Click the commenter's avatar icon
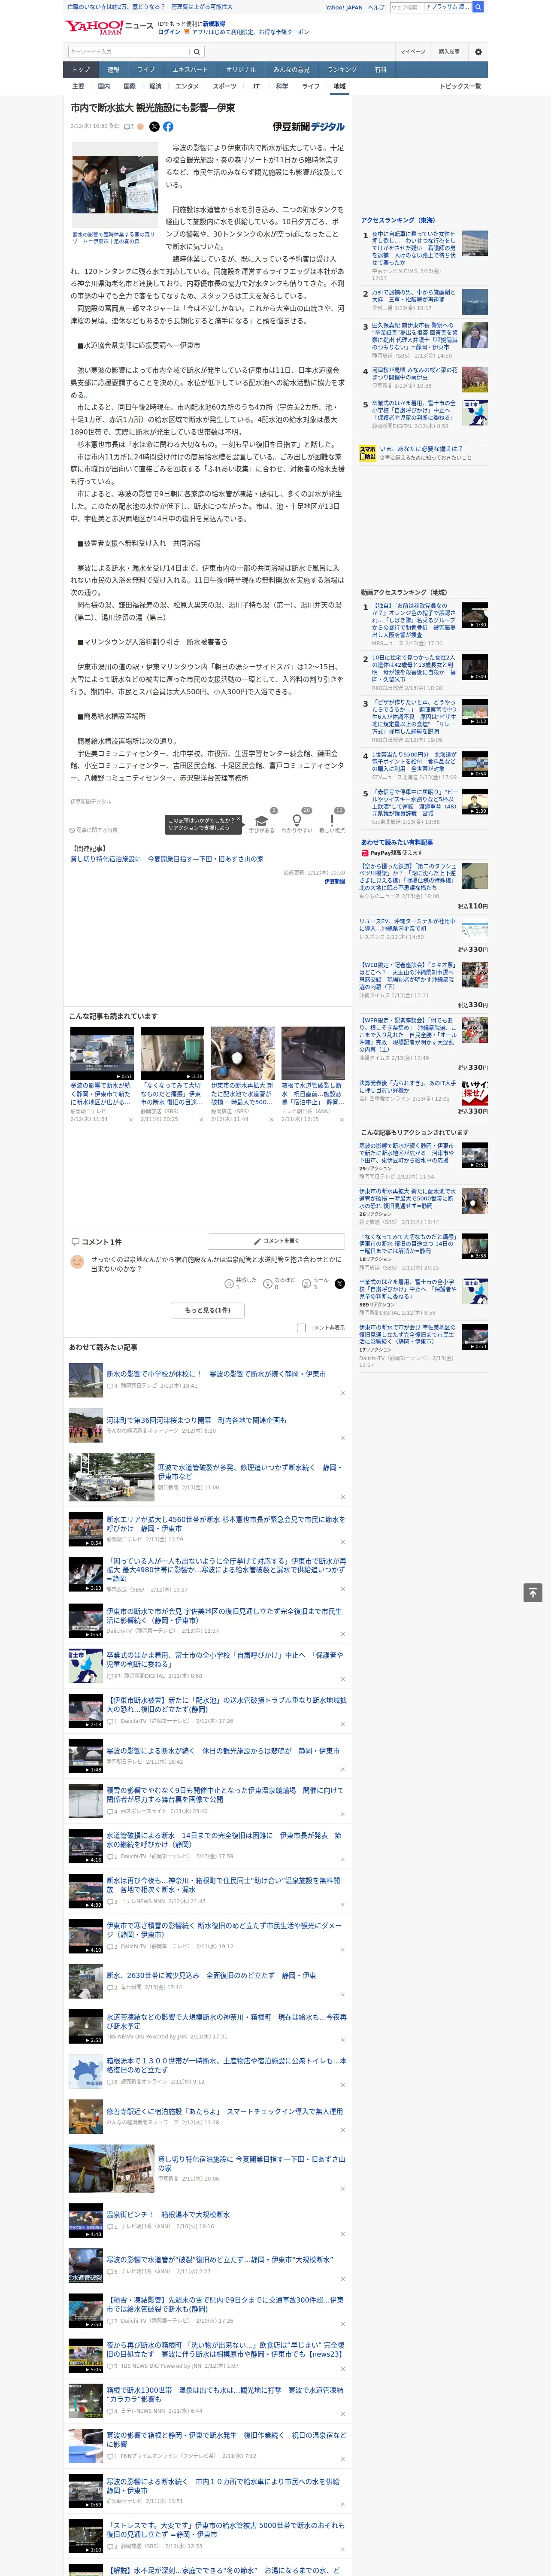The height and width of the screenshot is (2576, 551). coord(77,1262)
